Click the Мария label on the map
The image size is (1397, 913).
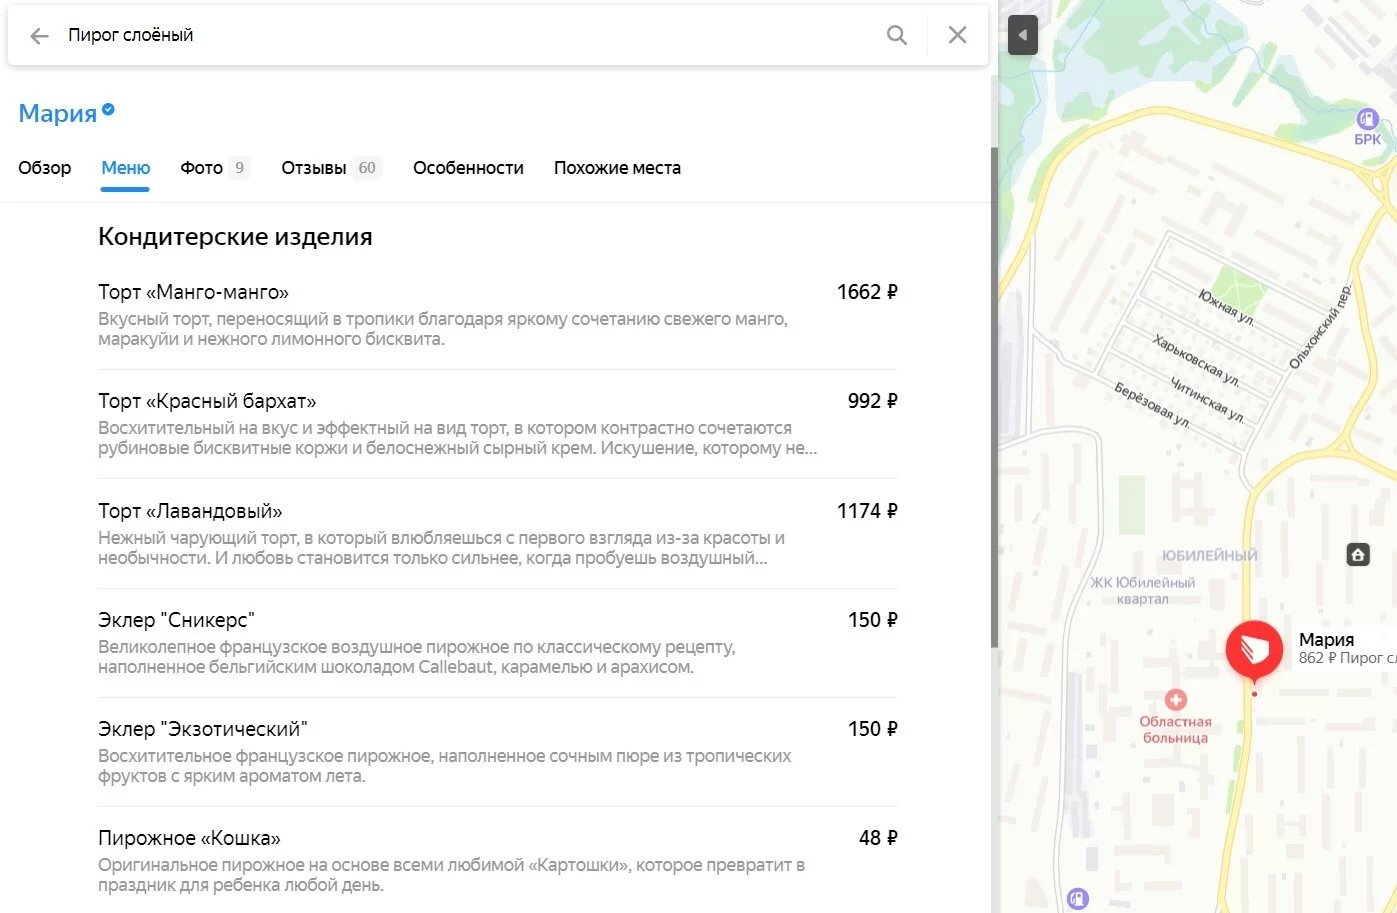(x=1326, y=639)
